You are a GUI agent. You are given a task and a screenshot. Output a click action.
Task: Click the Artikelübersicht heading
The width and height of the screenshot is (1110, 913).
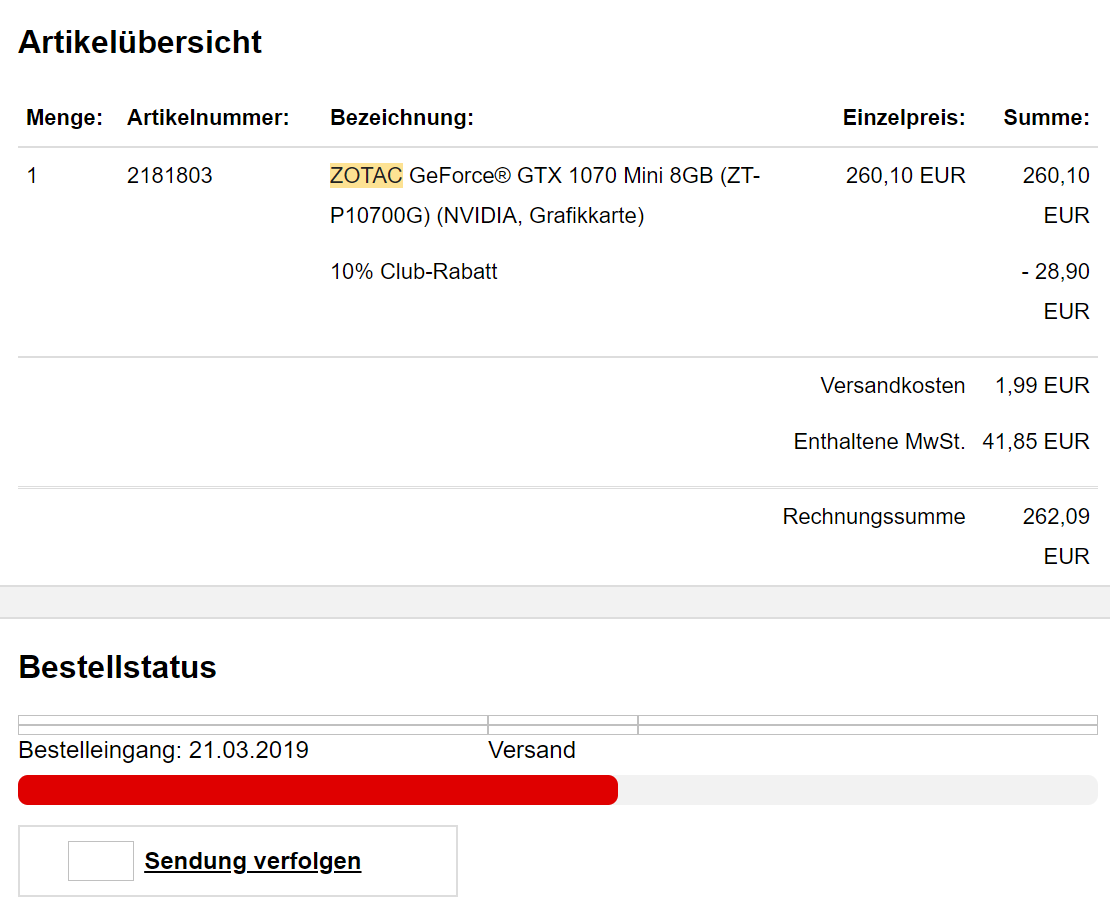pos(140,42)
